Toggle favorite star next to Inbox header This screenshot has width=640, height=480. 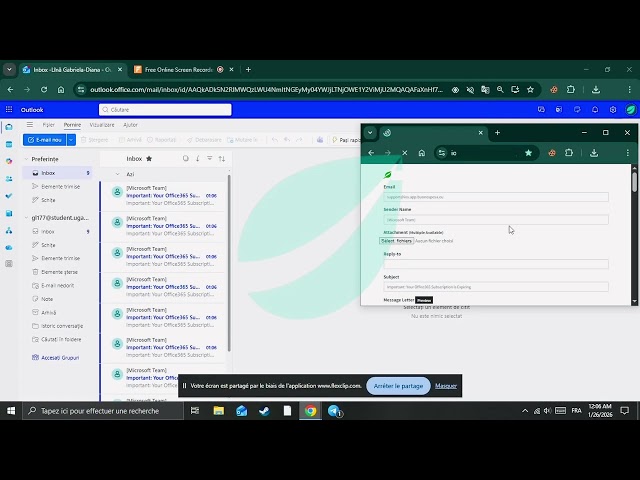(x=149, y=158)
